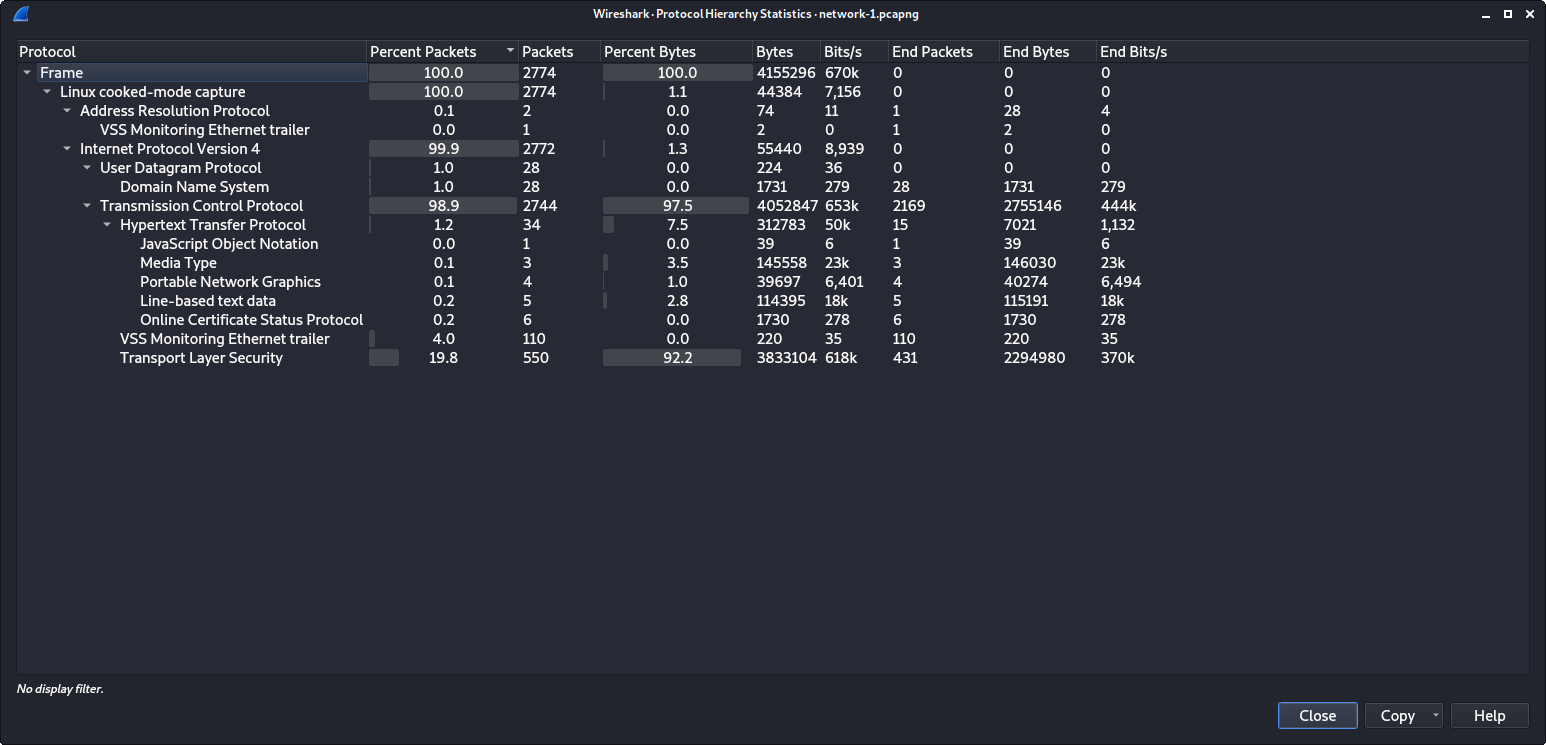1546x745 pixels.
Task: Select Address Resolution Protocol row
Action: [772, 111]
